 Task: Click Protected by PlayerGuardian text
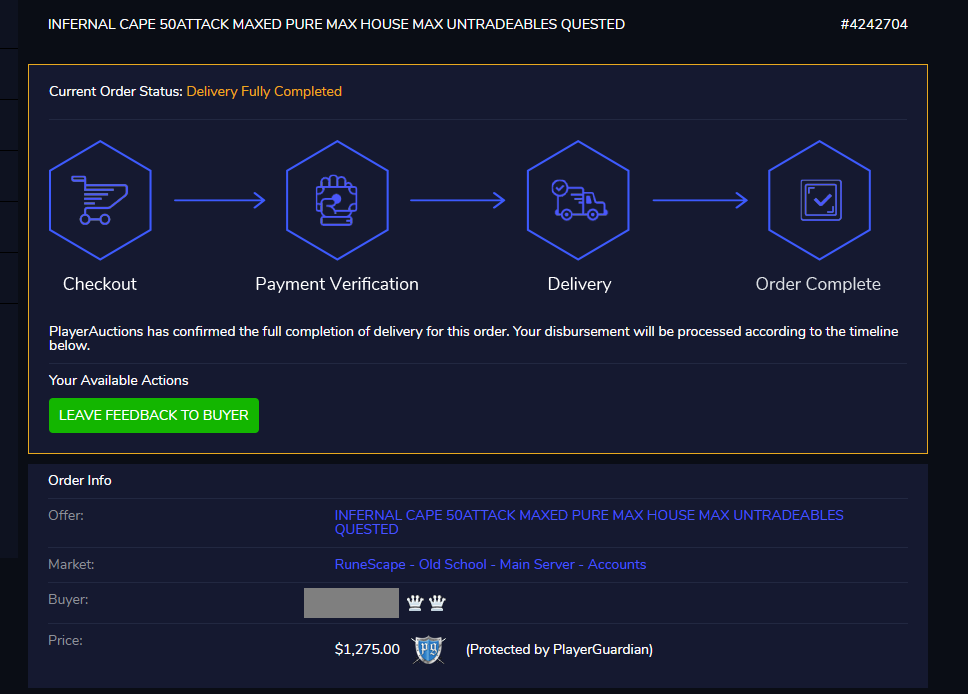[559, 650]
